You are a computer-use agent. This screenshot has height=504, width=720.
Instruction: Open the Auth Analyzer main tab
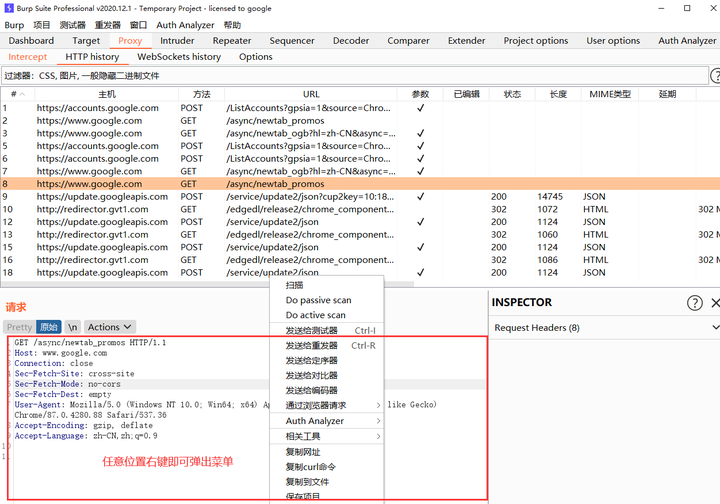click(x=687, y=41)
